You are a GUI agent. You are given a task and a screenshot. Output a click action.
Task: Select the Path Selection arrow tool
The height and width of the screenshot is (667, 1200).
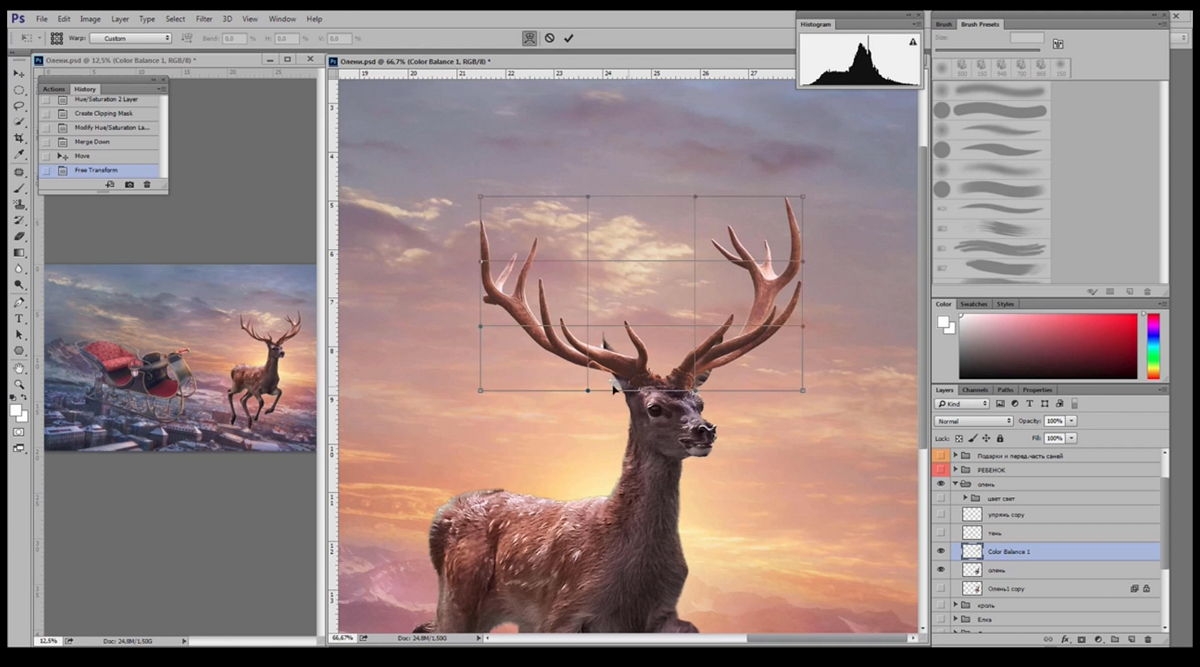18,334
